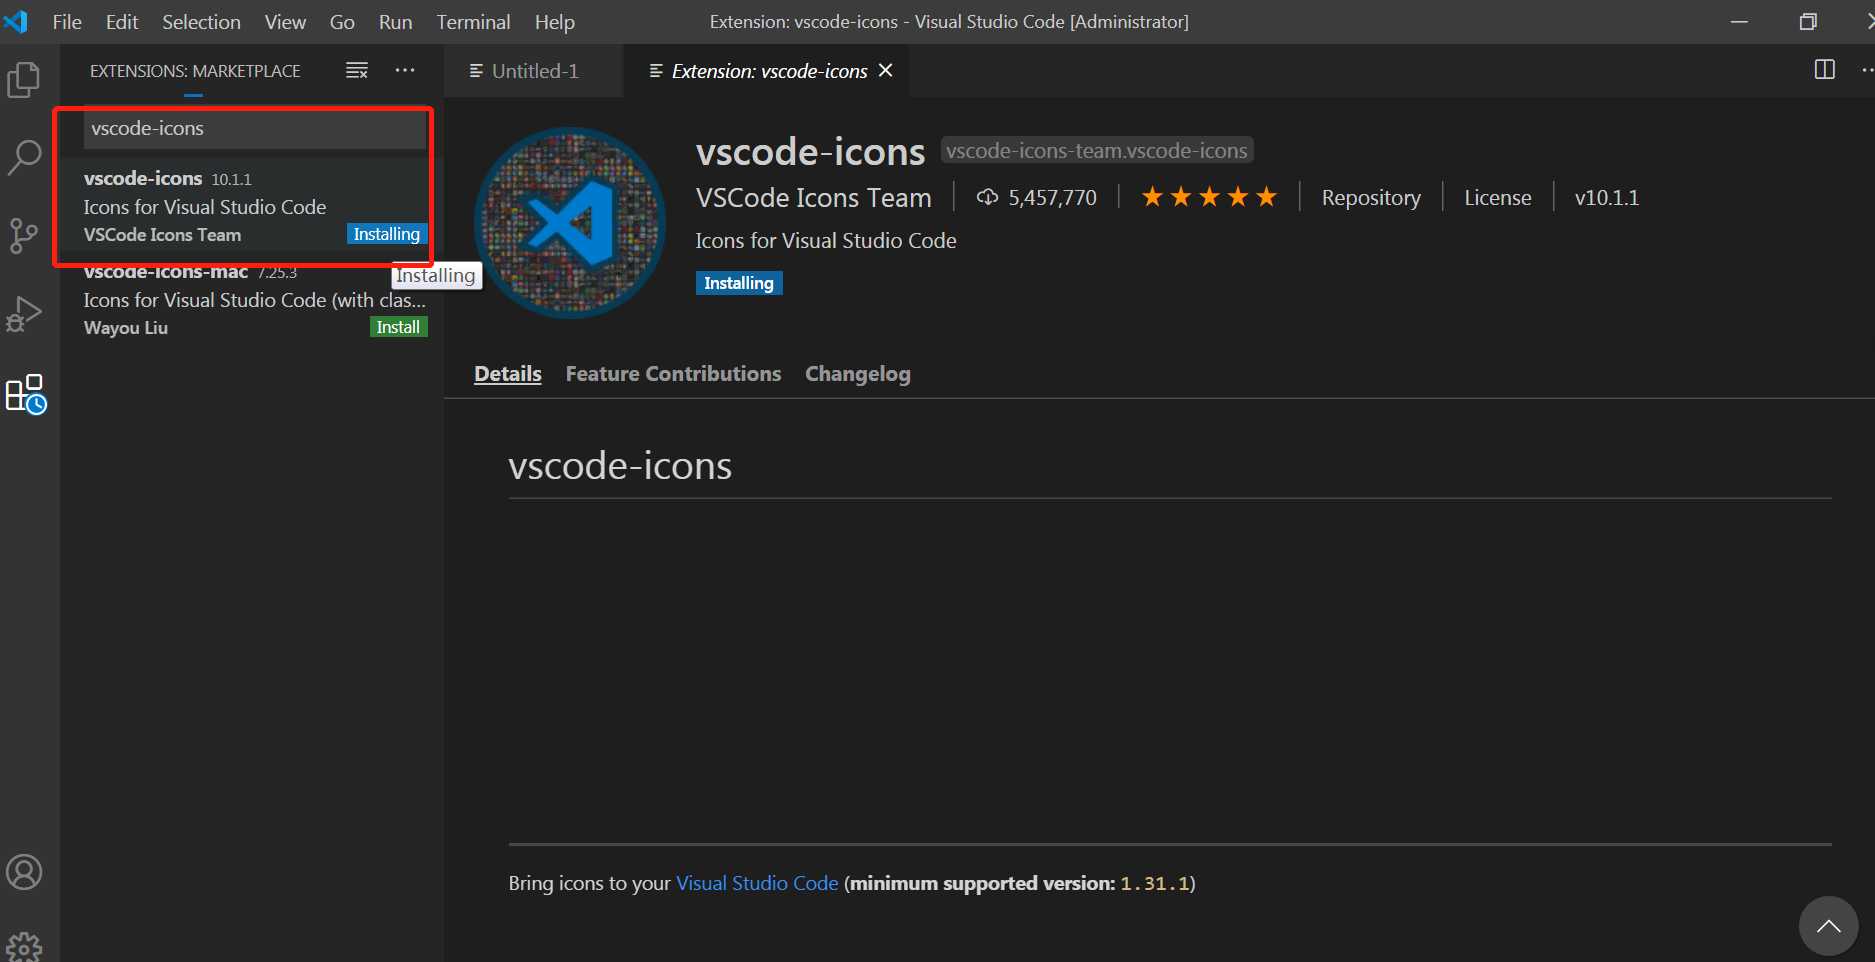Open the Edit menu

122,21
